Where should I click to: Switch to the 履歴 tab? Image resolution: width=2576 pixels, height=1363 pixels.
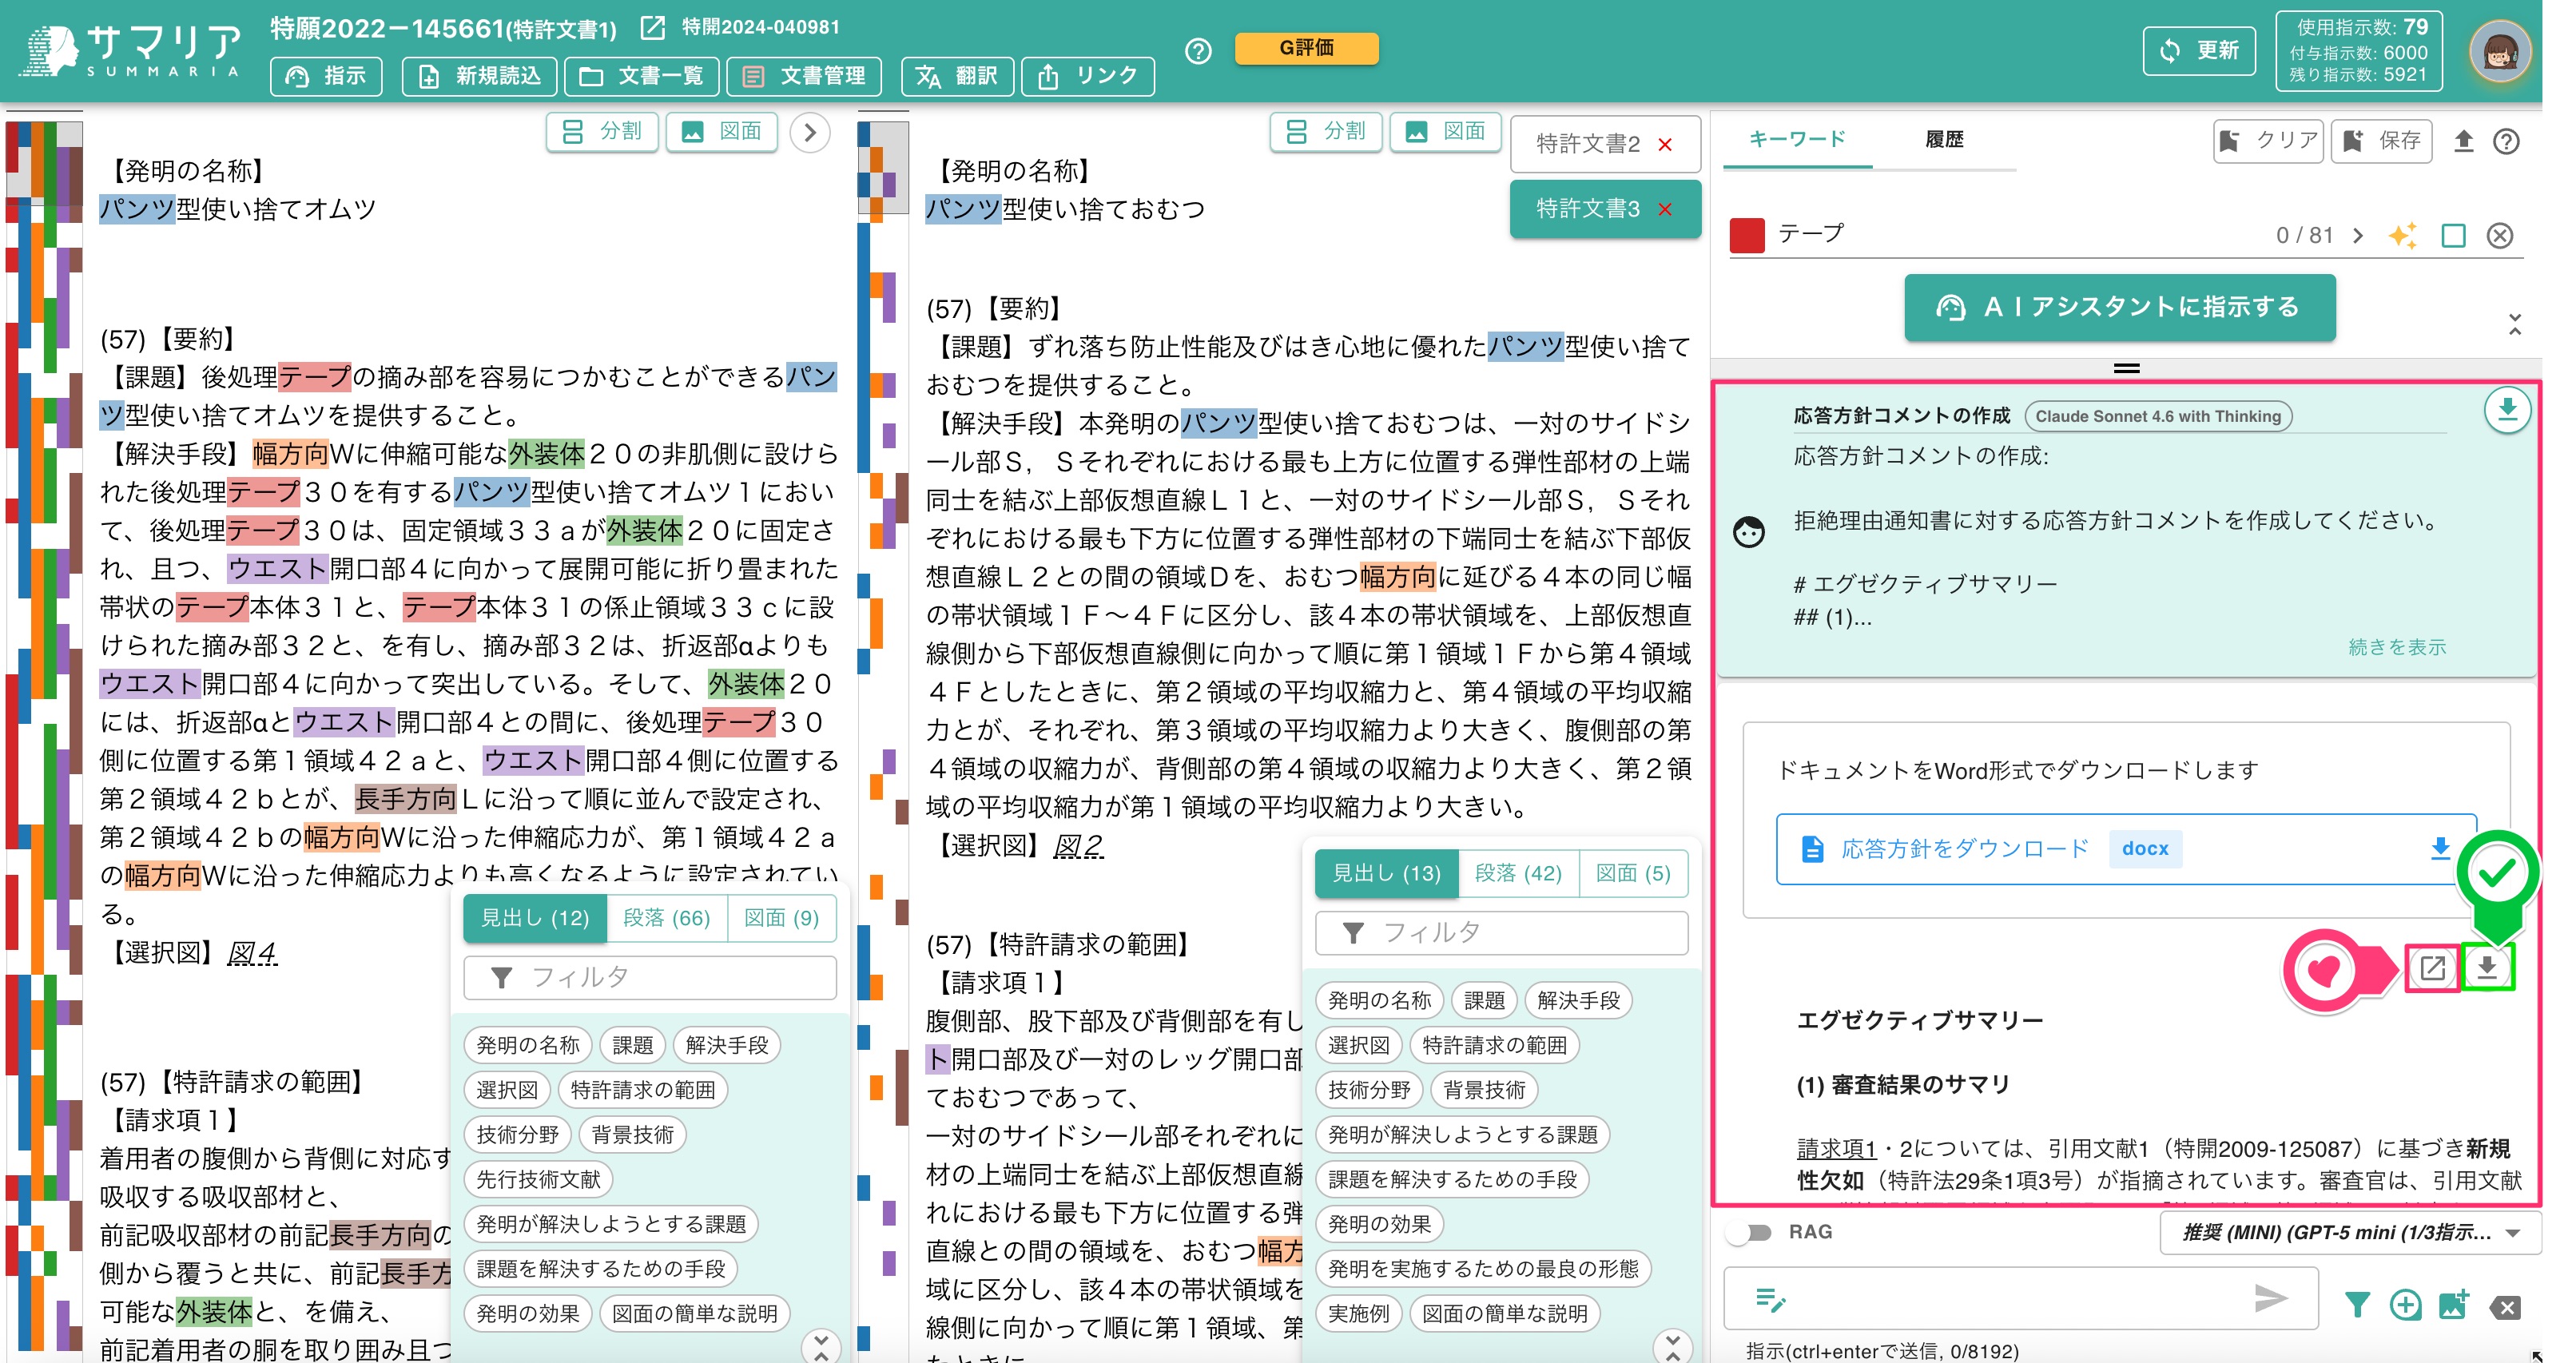tap(1945, 139)
